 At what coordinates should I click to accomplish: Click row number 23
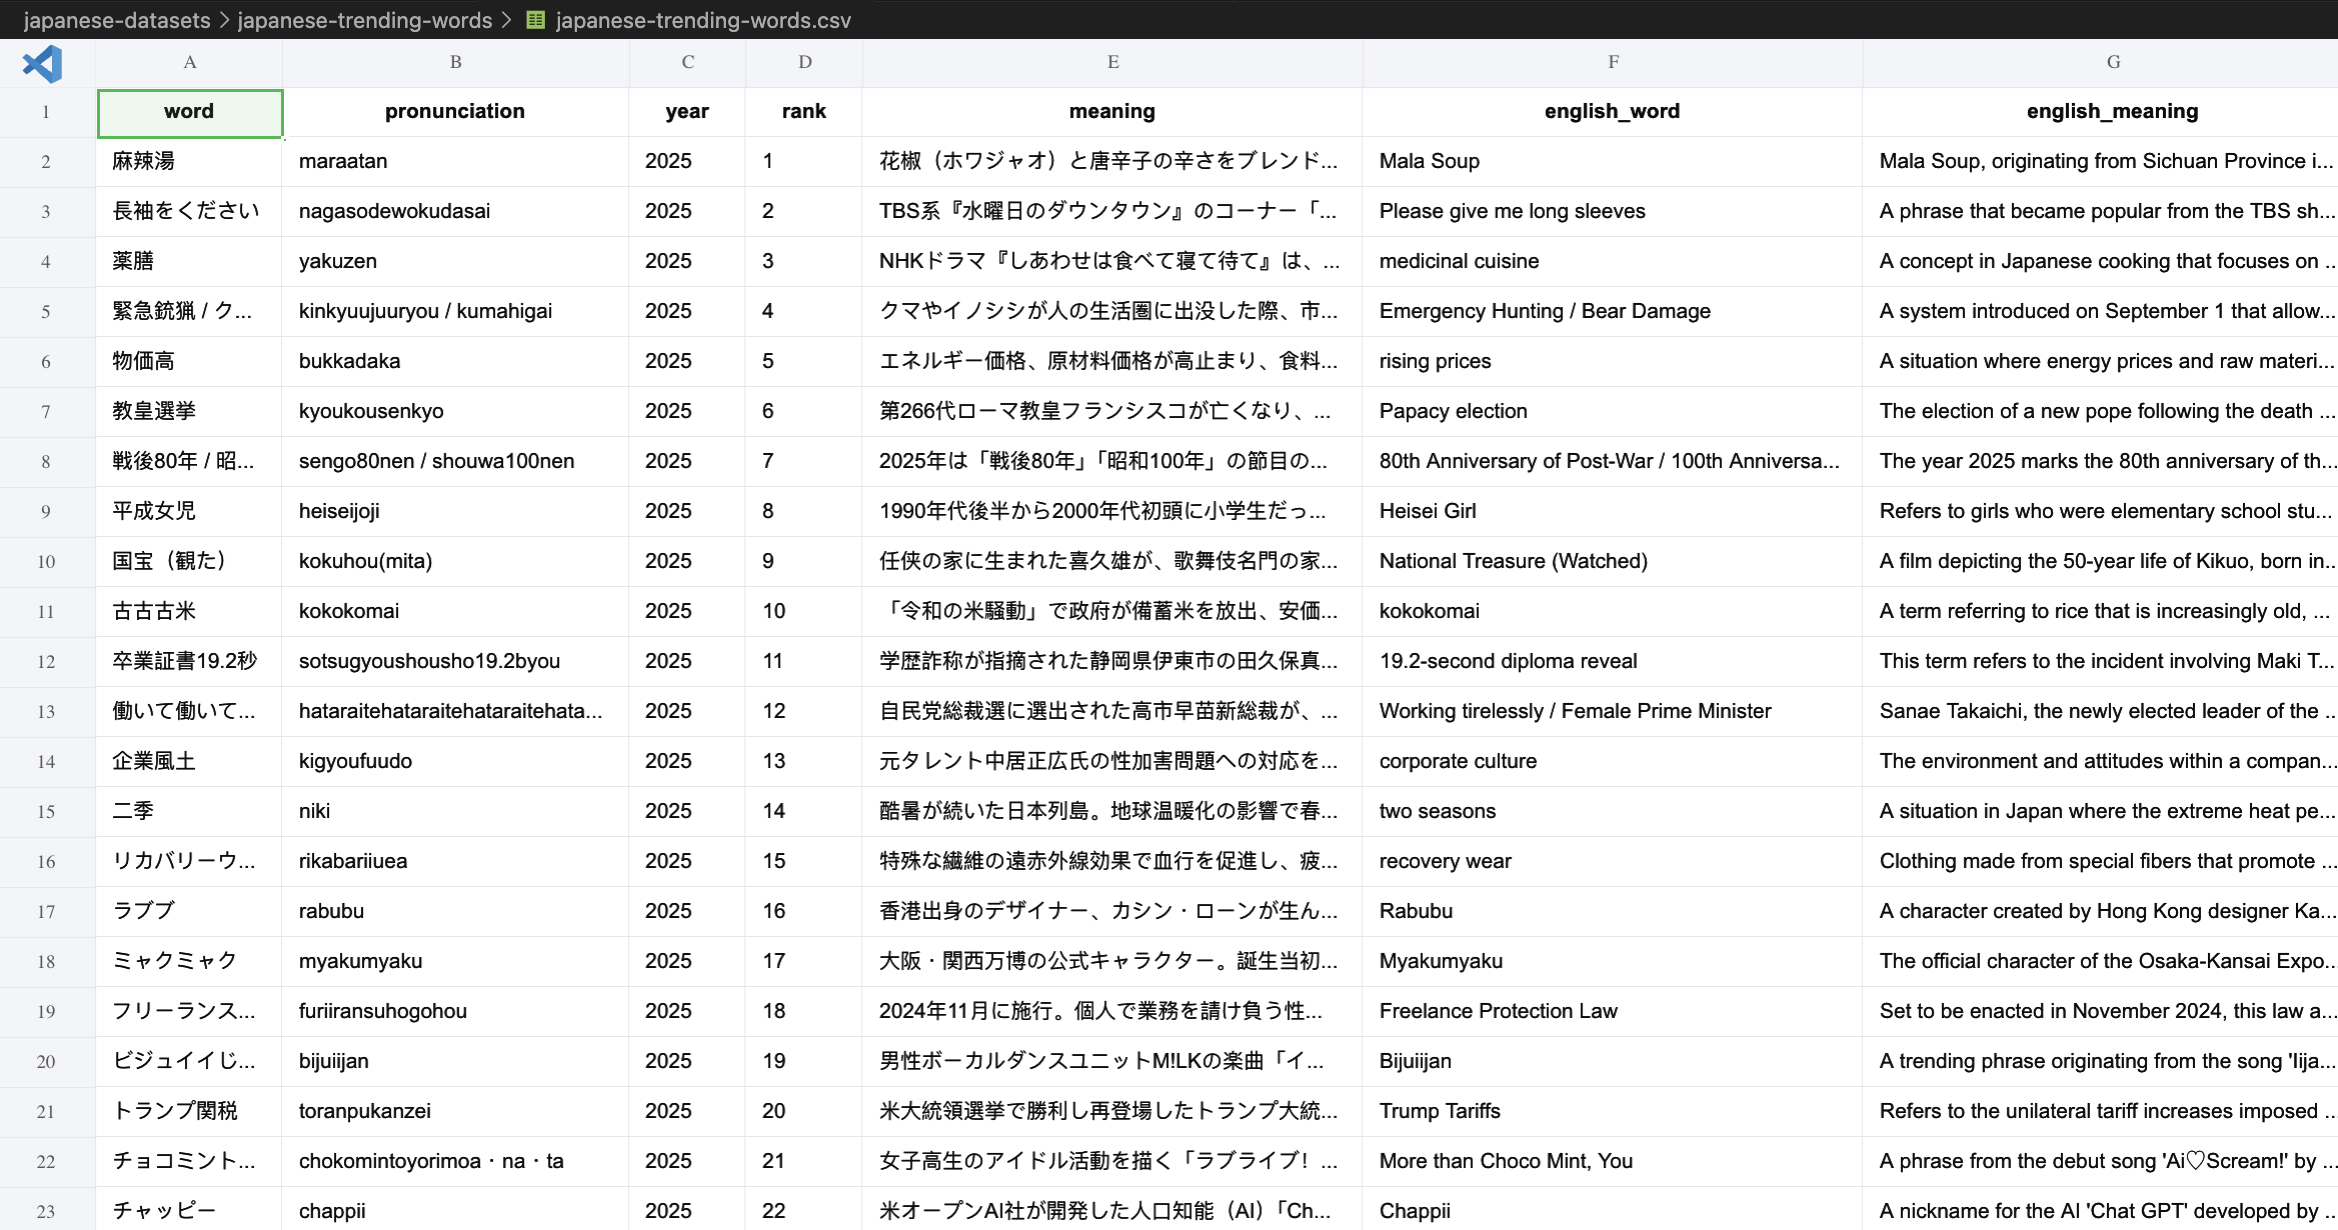point(46,1211)
